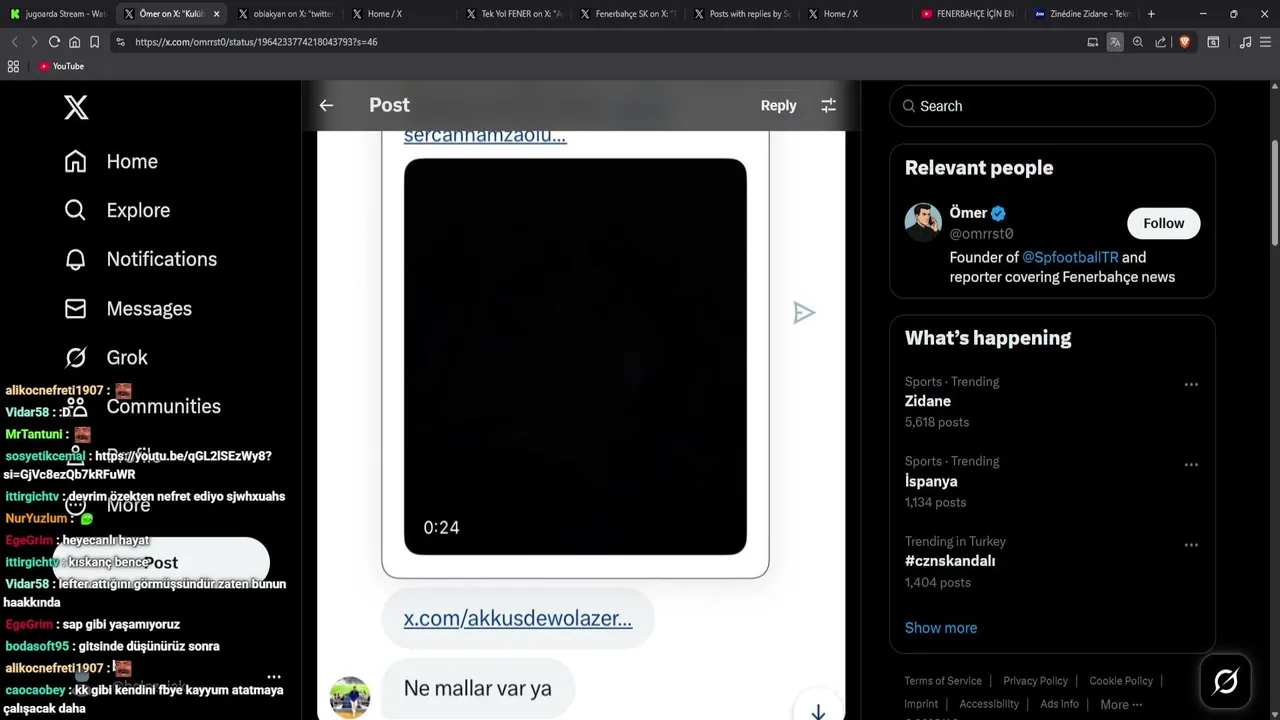
Task: Open the Brave playlist music icon
Action: [x=1245, y=42]
